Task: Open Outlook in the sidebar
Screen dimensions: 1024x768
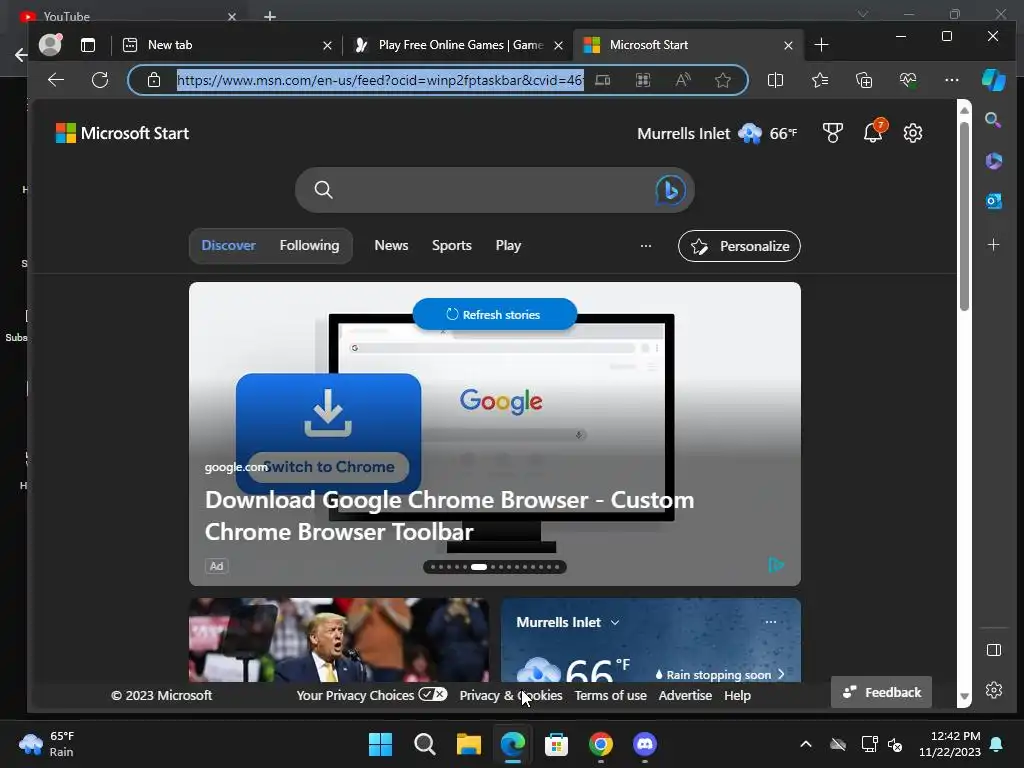Action: pyautogui.click(x=993, y=201)
